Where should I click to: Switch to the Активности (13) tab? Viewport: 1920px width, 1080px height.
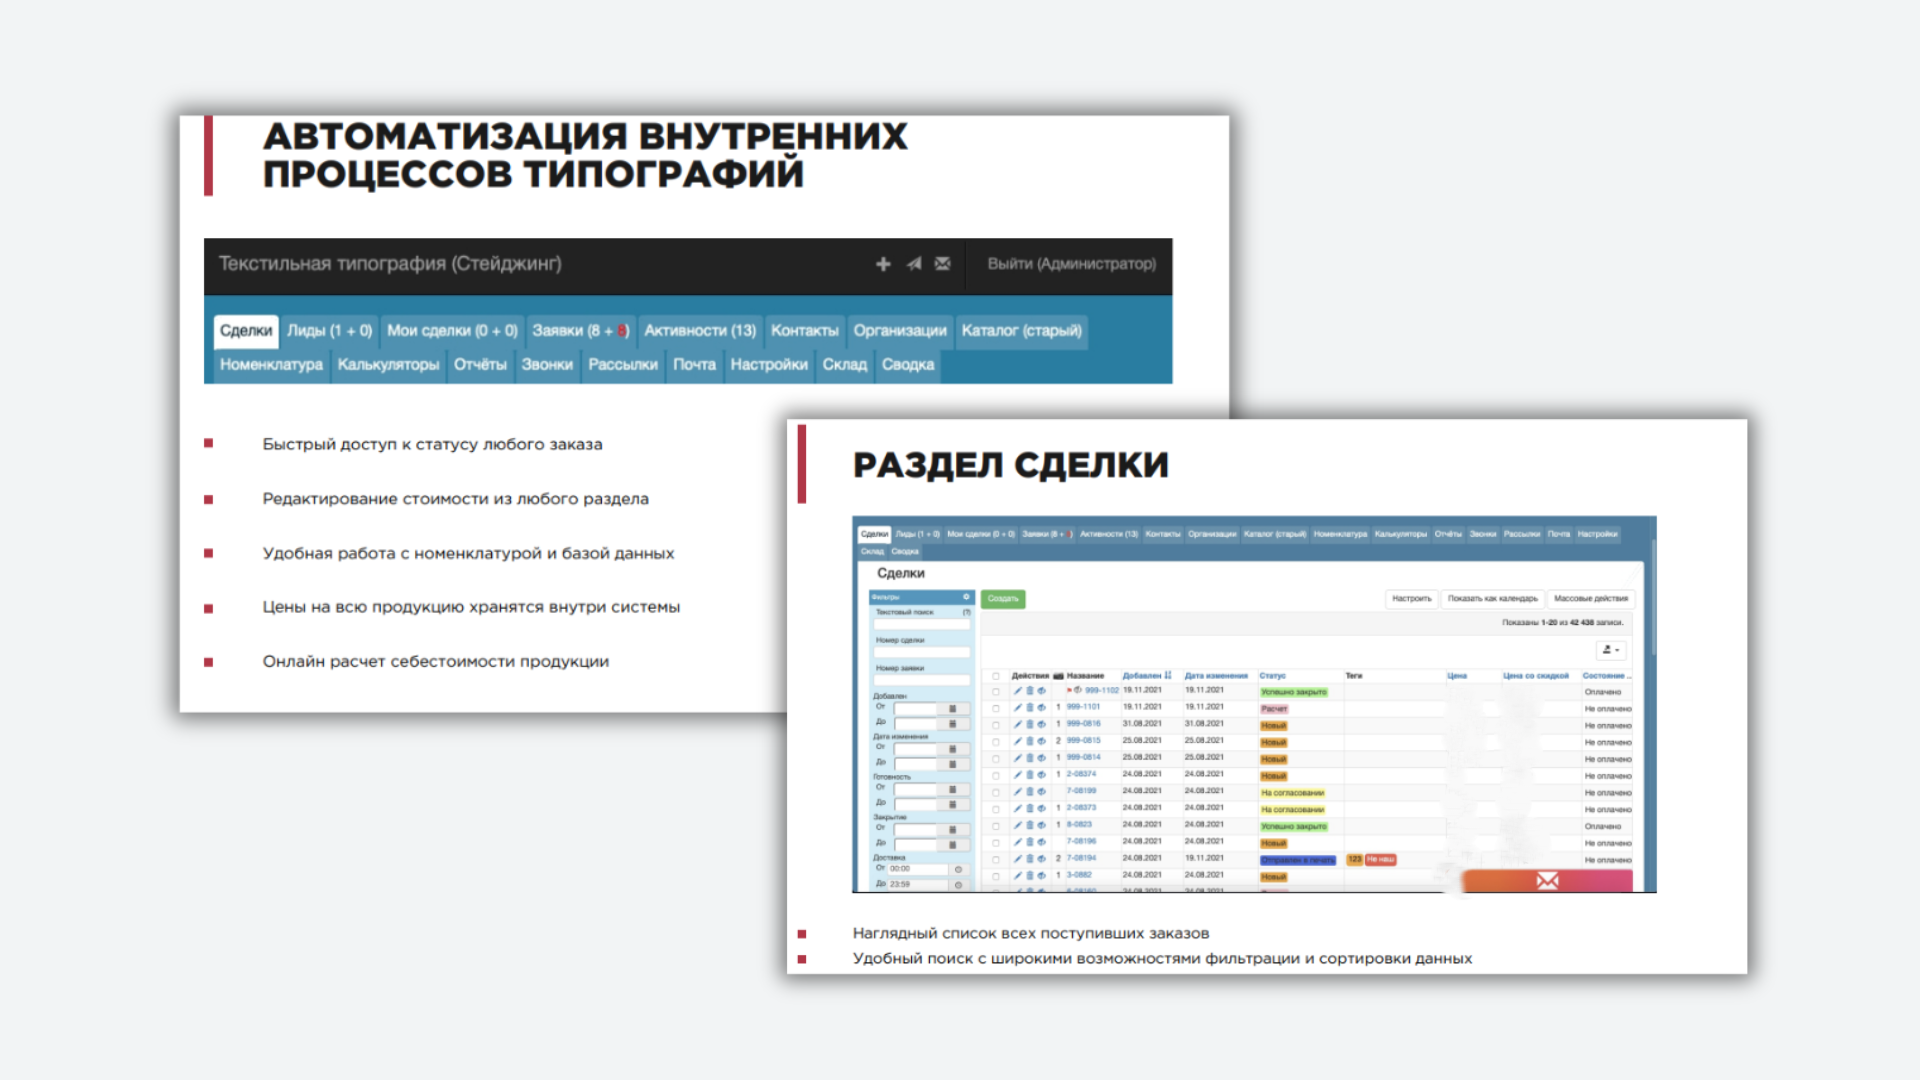click(699, 331)
